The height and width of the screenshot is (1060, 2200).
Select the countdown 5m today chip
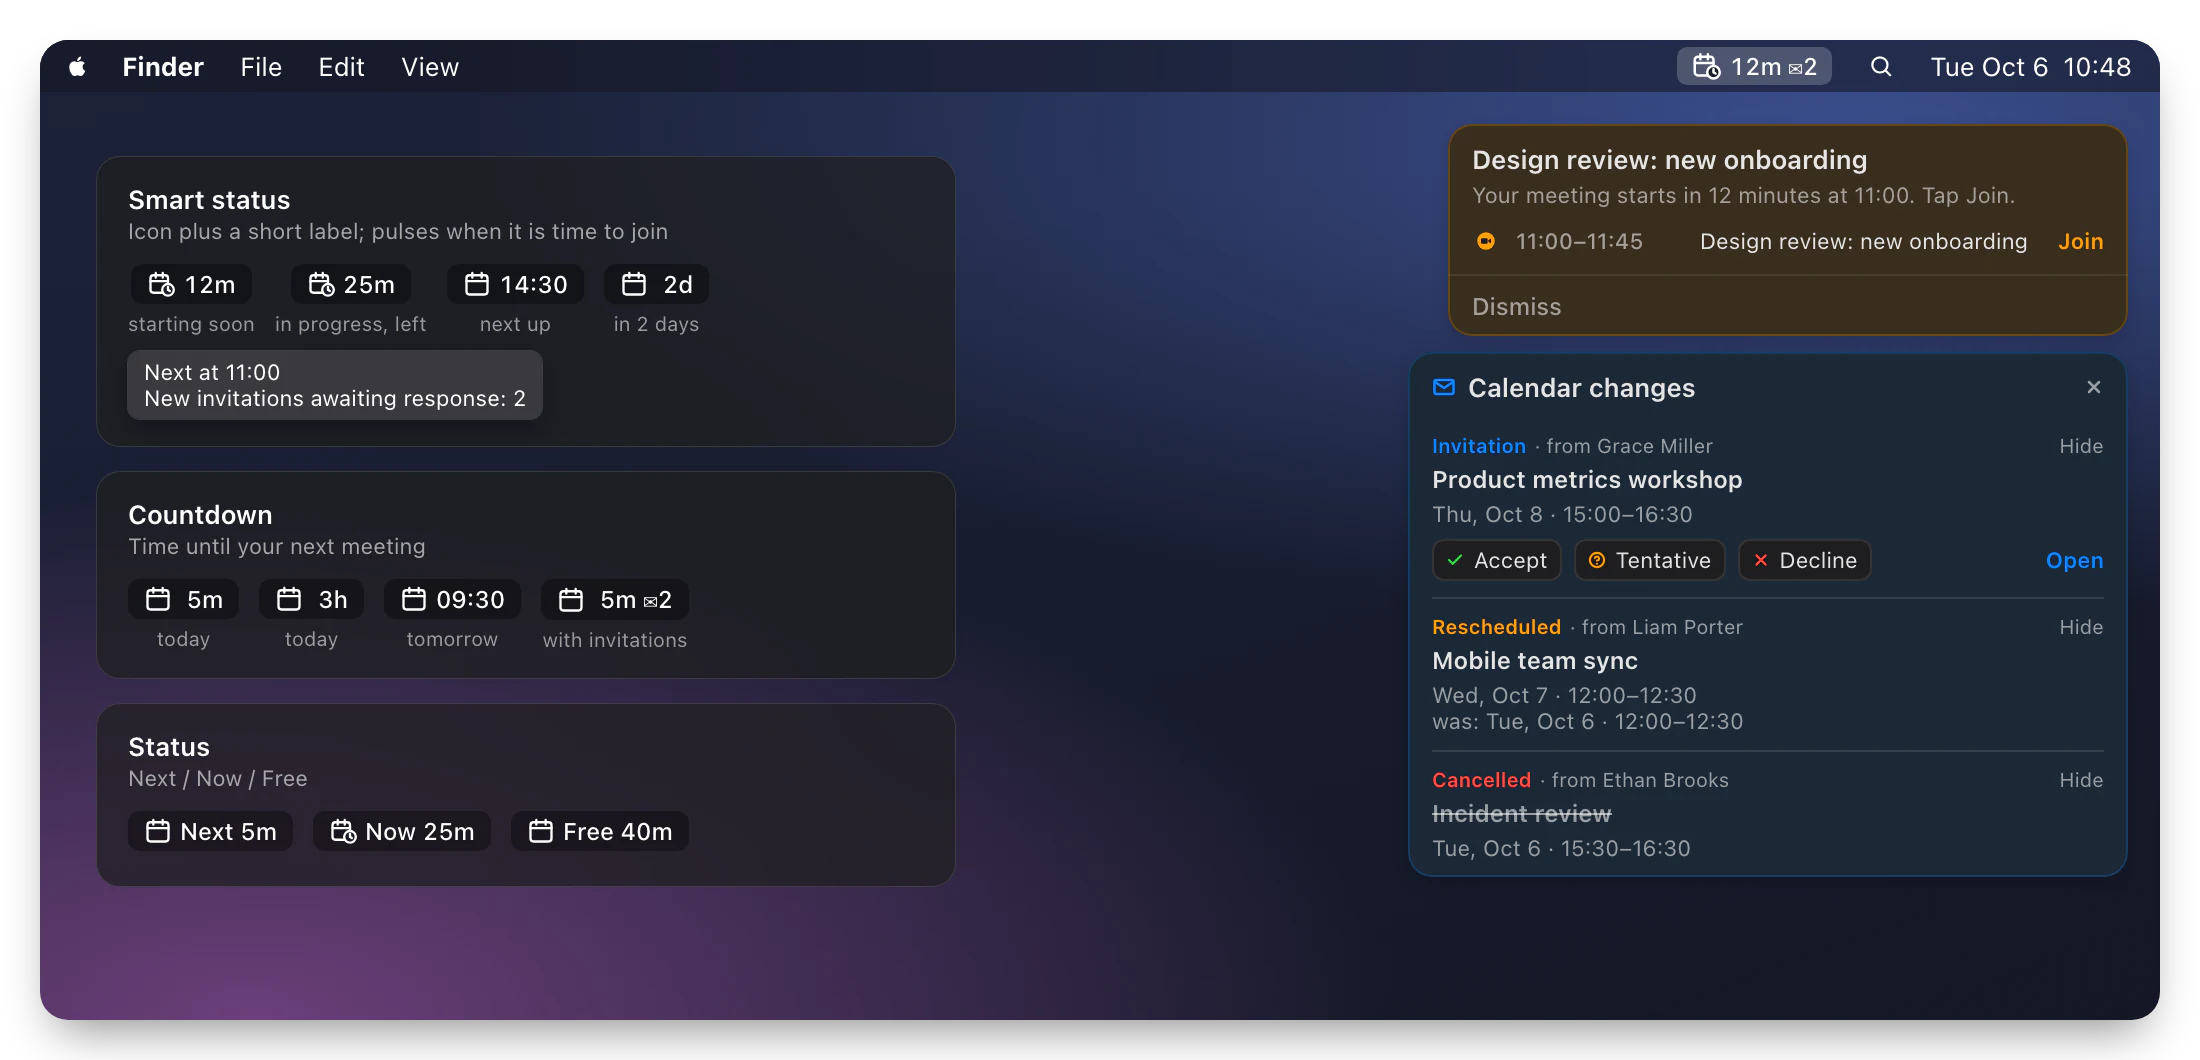click(x=184, y=600)
